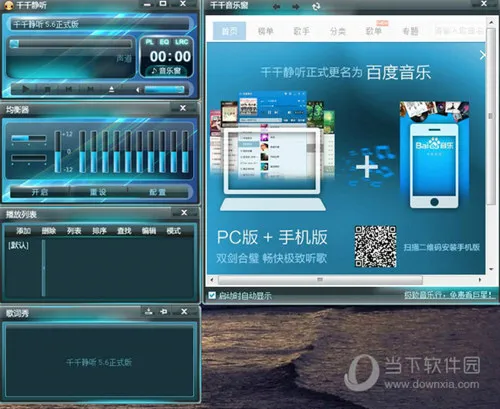Screen dimensions: 500x409
Task: Refresh the music window page
Action: (x=316, y=6)
